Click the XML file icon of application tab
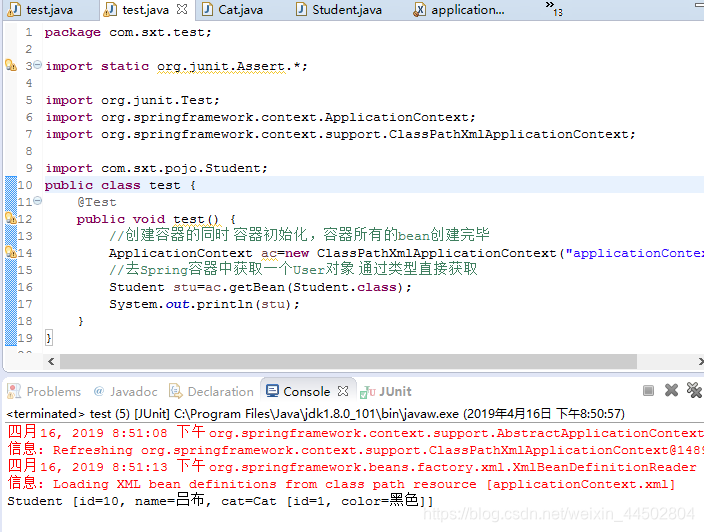This screenshot has width=704, height=532. (419, 9)
